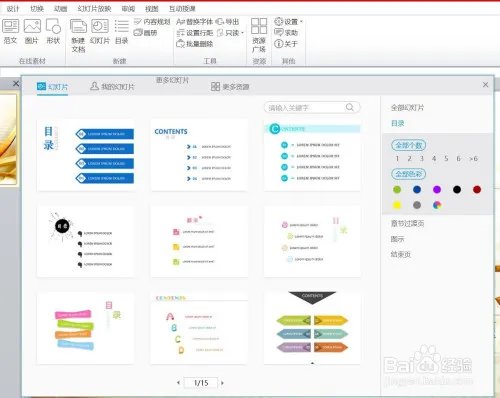Filter by item count 5
Screen dimensions: 500x398
[x=446, y=159]
